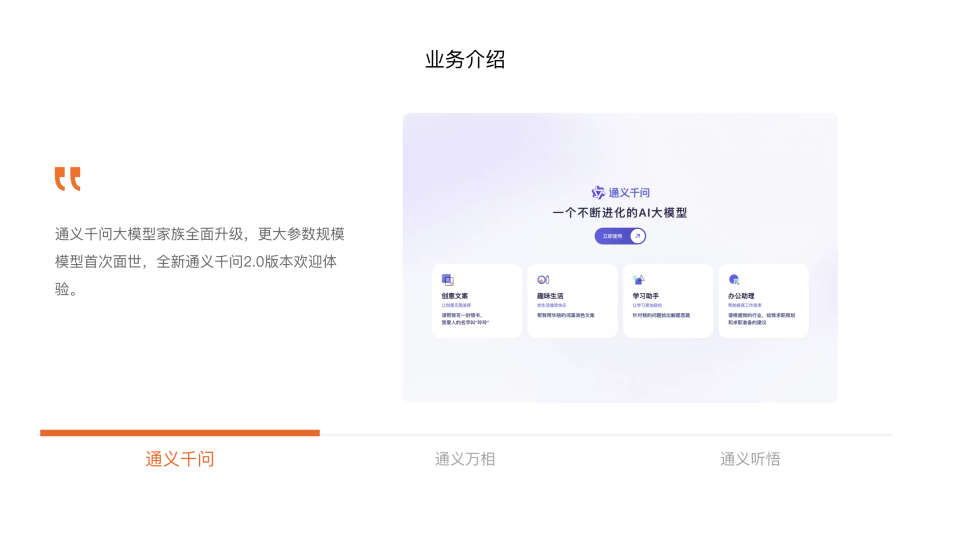Viewport: 960px width, 544px height.
Task: Select the 学习助手 card title
Action: pyautogui.click(x=645, y=296)
